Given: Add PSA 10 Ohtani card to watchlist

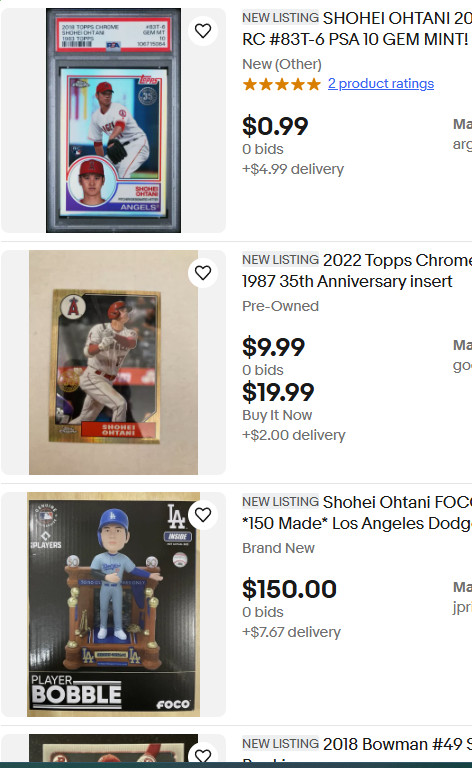Looking at the screenshot, I should [203, 31].
